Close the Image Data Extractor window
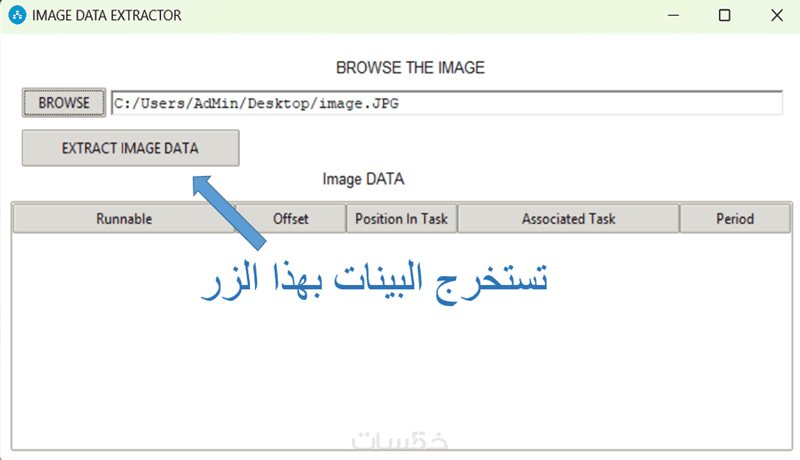Viewport: 800px width, 460px height. (x=777, y=16)
